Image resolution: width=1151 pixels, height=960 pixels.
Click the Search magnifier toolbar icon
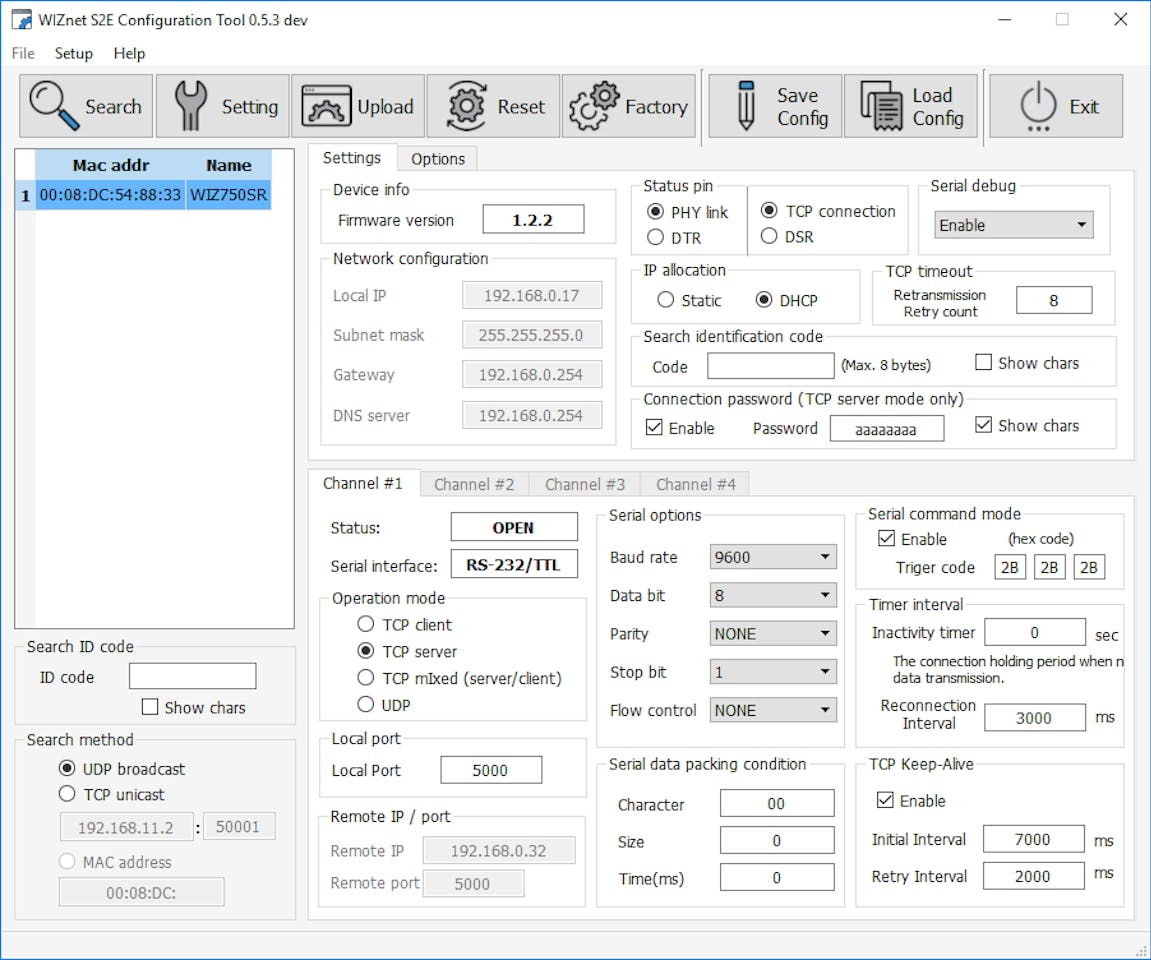54,106
